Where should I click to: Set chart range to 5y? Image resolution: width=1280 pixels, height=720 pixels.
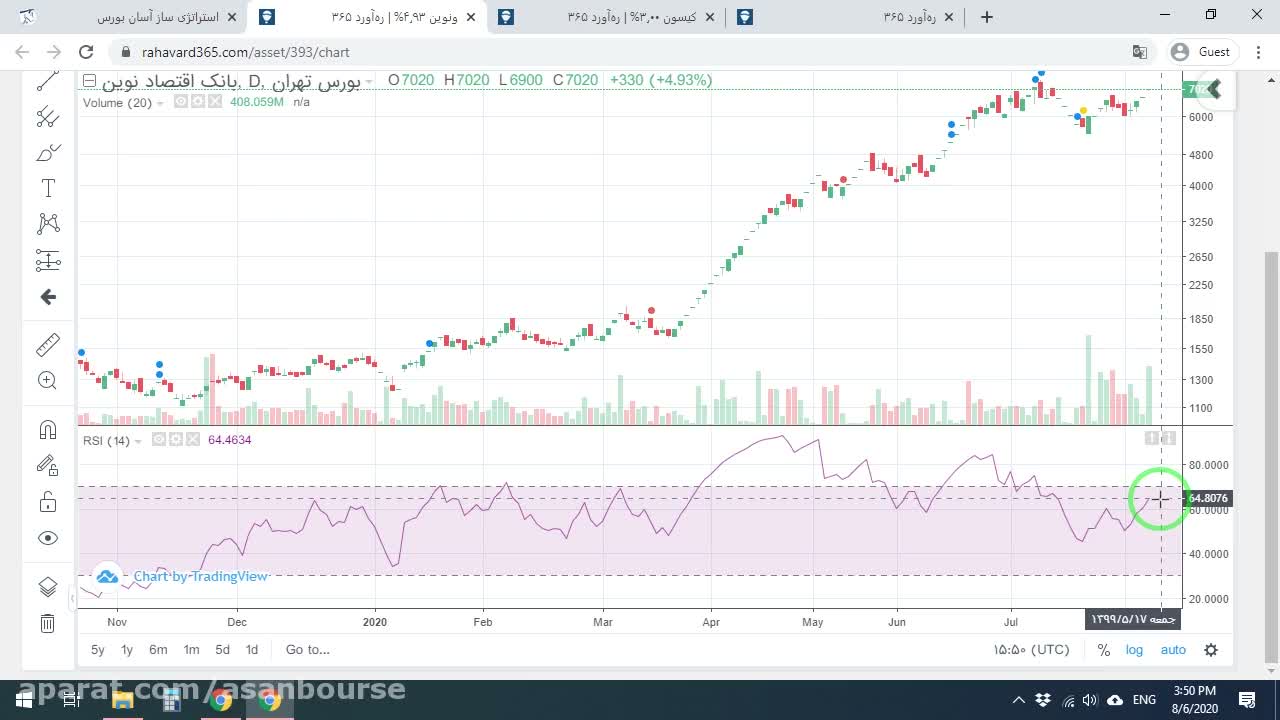pos(98,650)
